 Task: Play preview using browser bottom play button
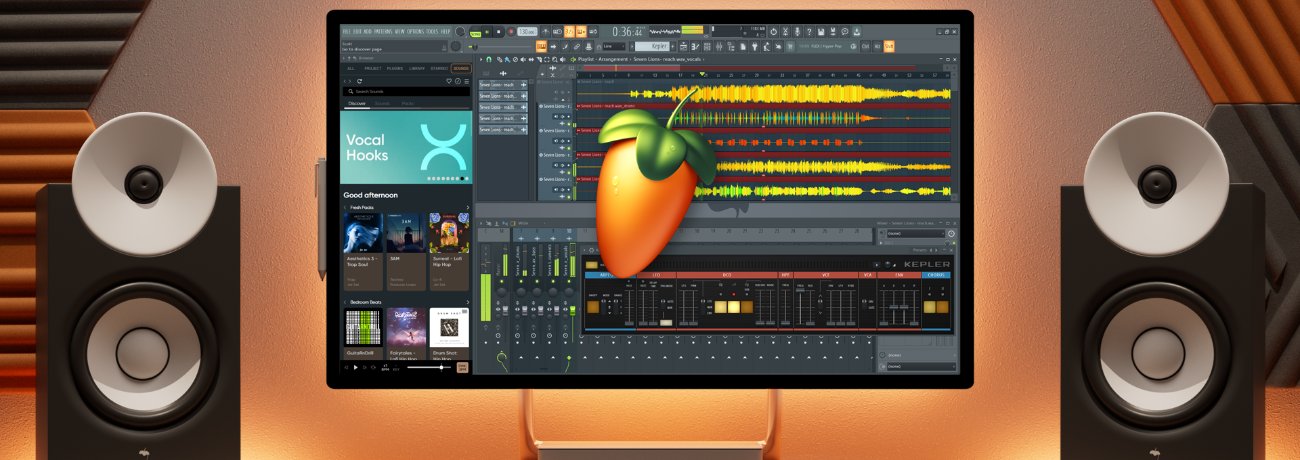[x=355, y=367]
